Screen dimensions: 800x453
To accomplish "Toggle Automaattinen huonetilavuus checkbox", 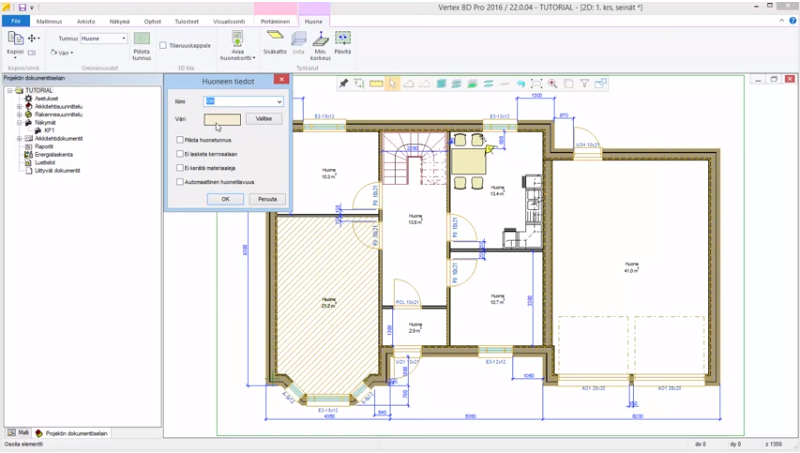I will [x=179, y=182].
